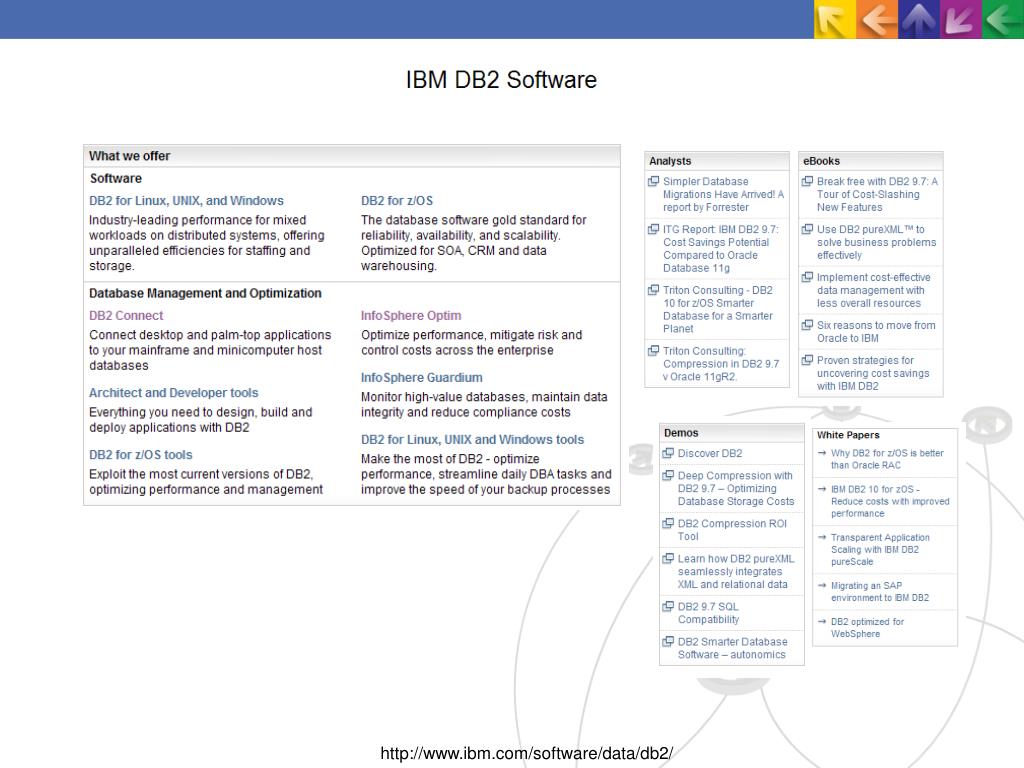Image resolution: width=1024 pixels, height=768 pixels.
Task: Click the popup icon beside Discover DB2
Action: 668,453
